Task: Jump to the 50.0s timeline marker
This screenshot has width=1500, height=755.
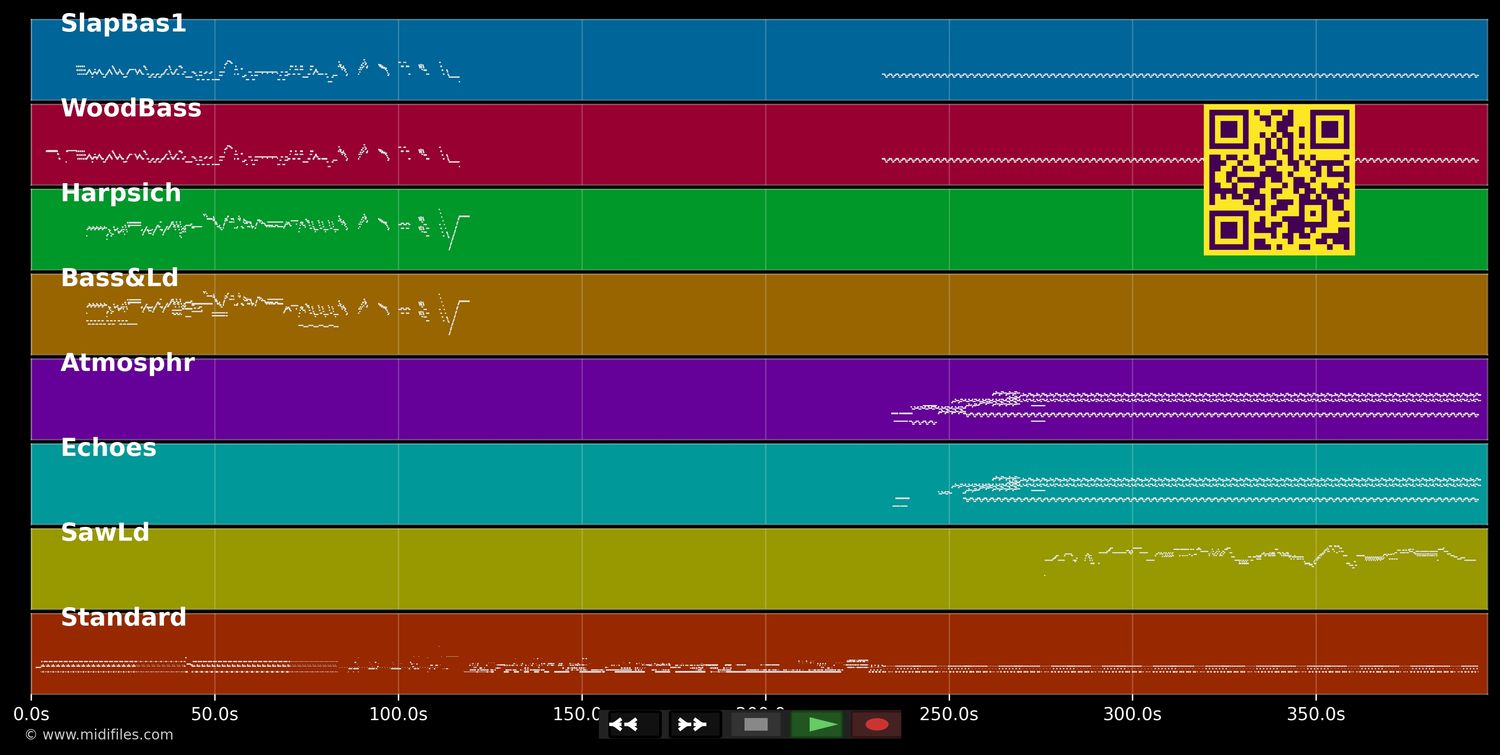Action: (x=214, y=714)
